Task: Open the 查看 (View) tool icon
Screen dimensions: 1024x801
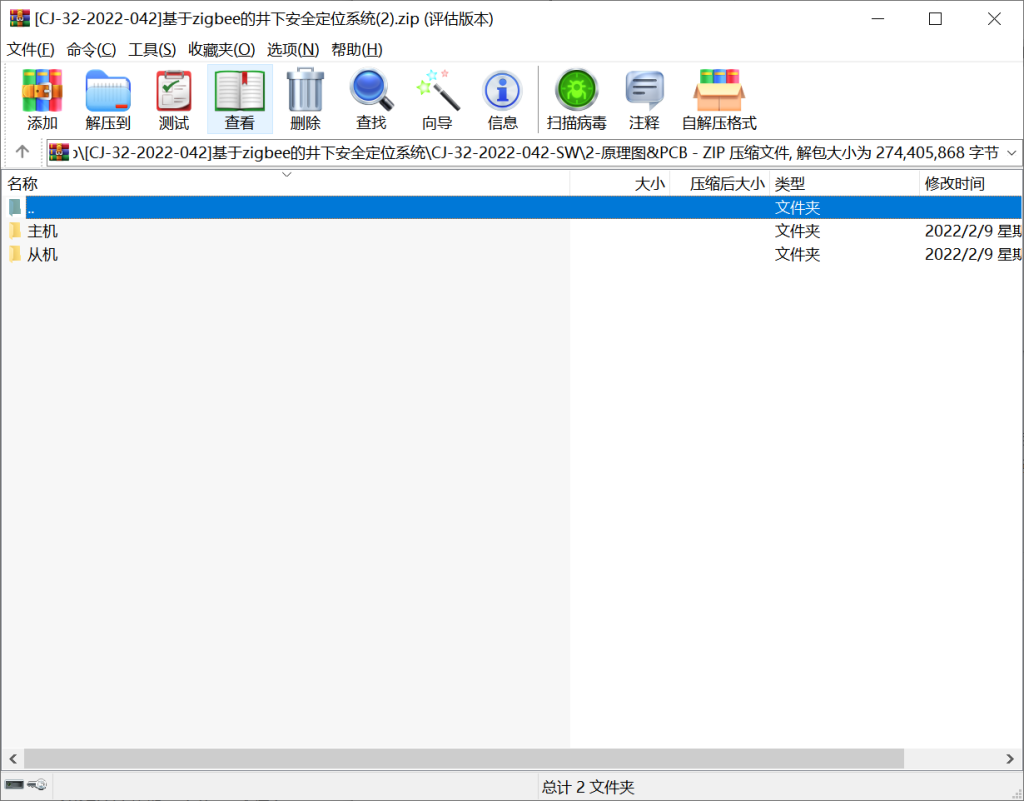Action: (x=240, y=98)
